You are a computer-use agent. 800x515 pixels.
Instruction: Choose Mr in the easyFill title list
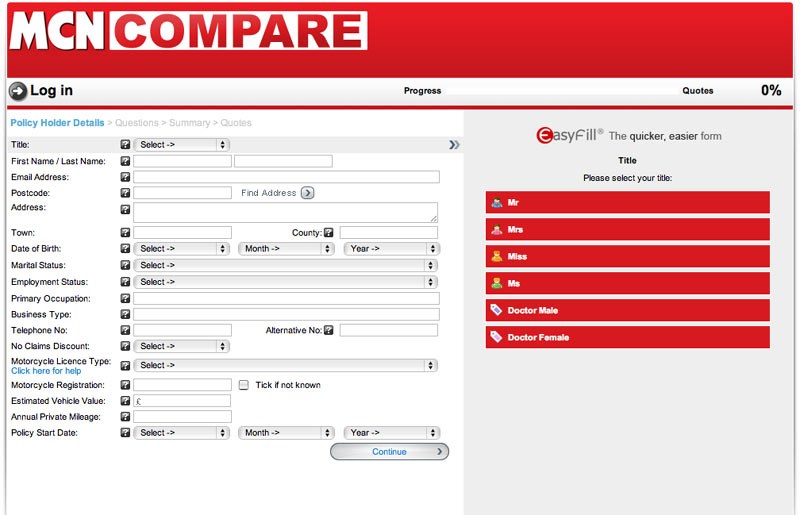tap(627, 203)
